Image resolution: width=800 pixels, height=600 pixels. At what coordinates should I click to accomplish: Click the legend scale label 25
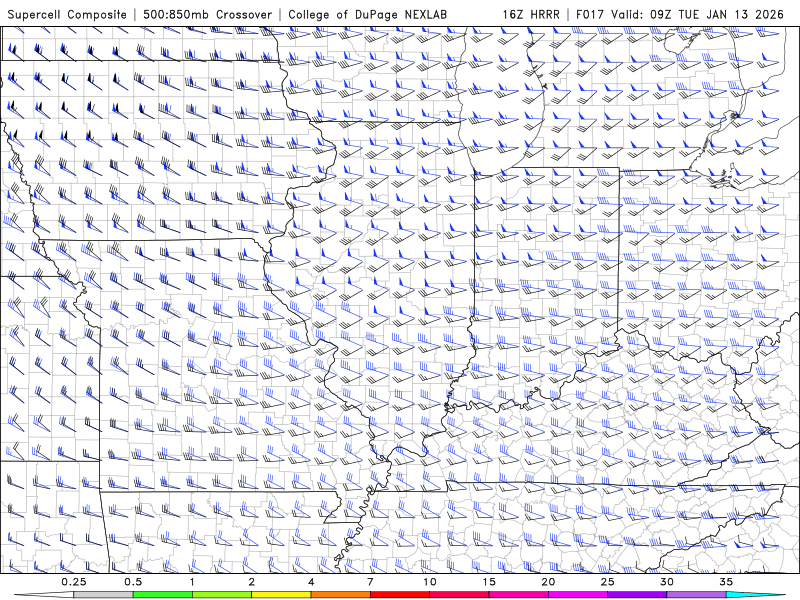click(607, 582)
